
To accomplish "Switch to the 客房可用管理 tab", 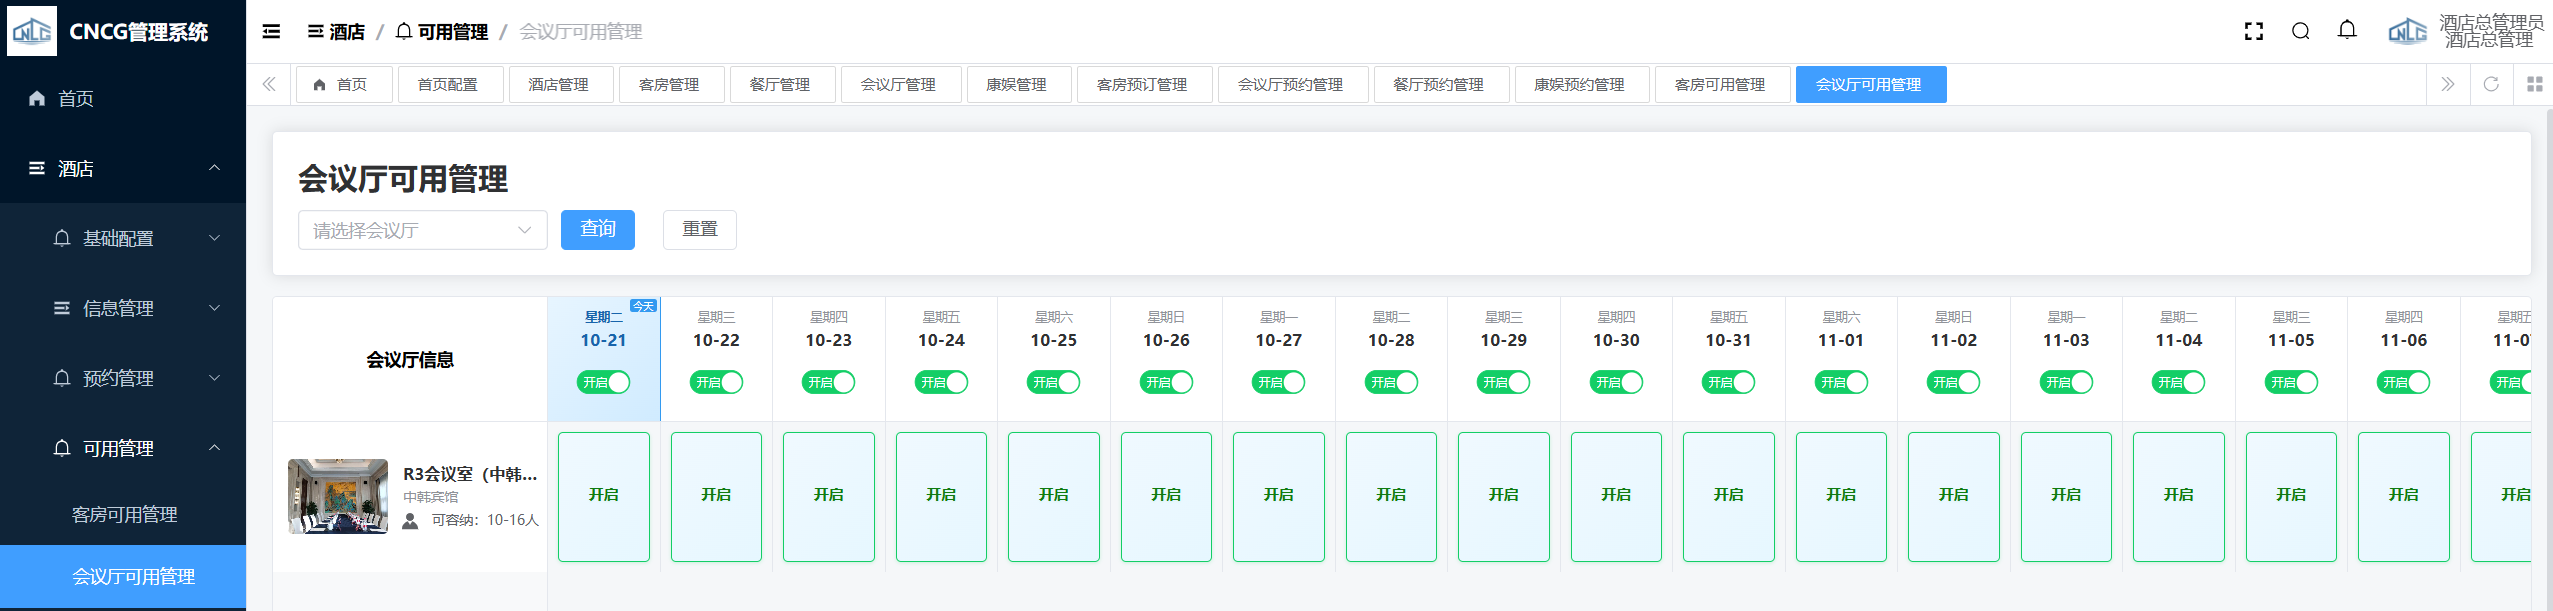I will point(1719,85).
